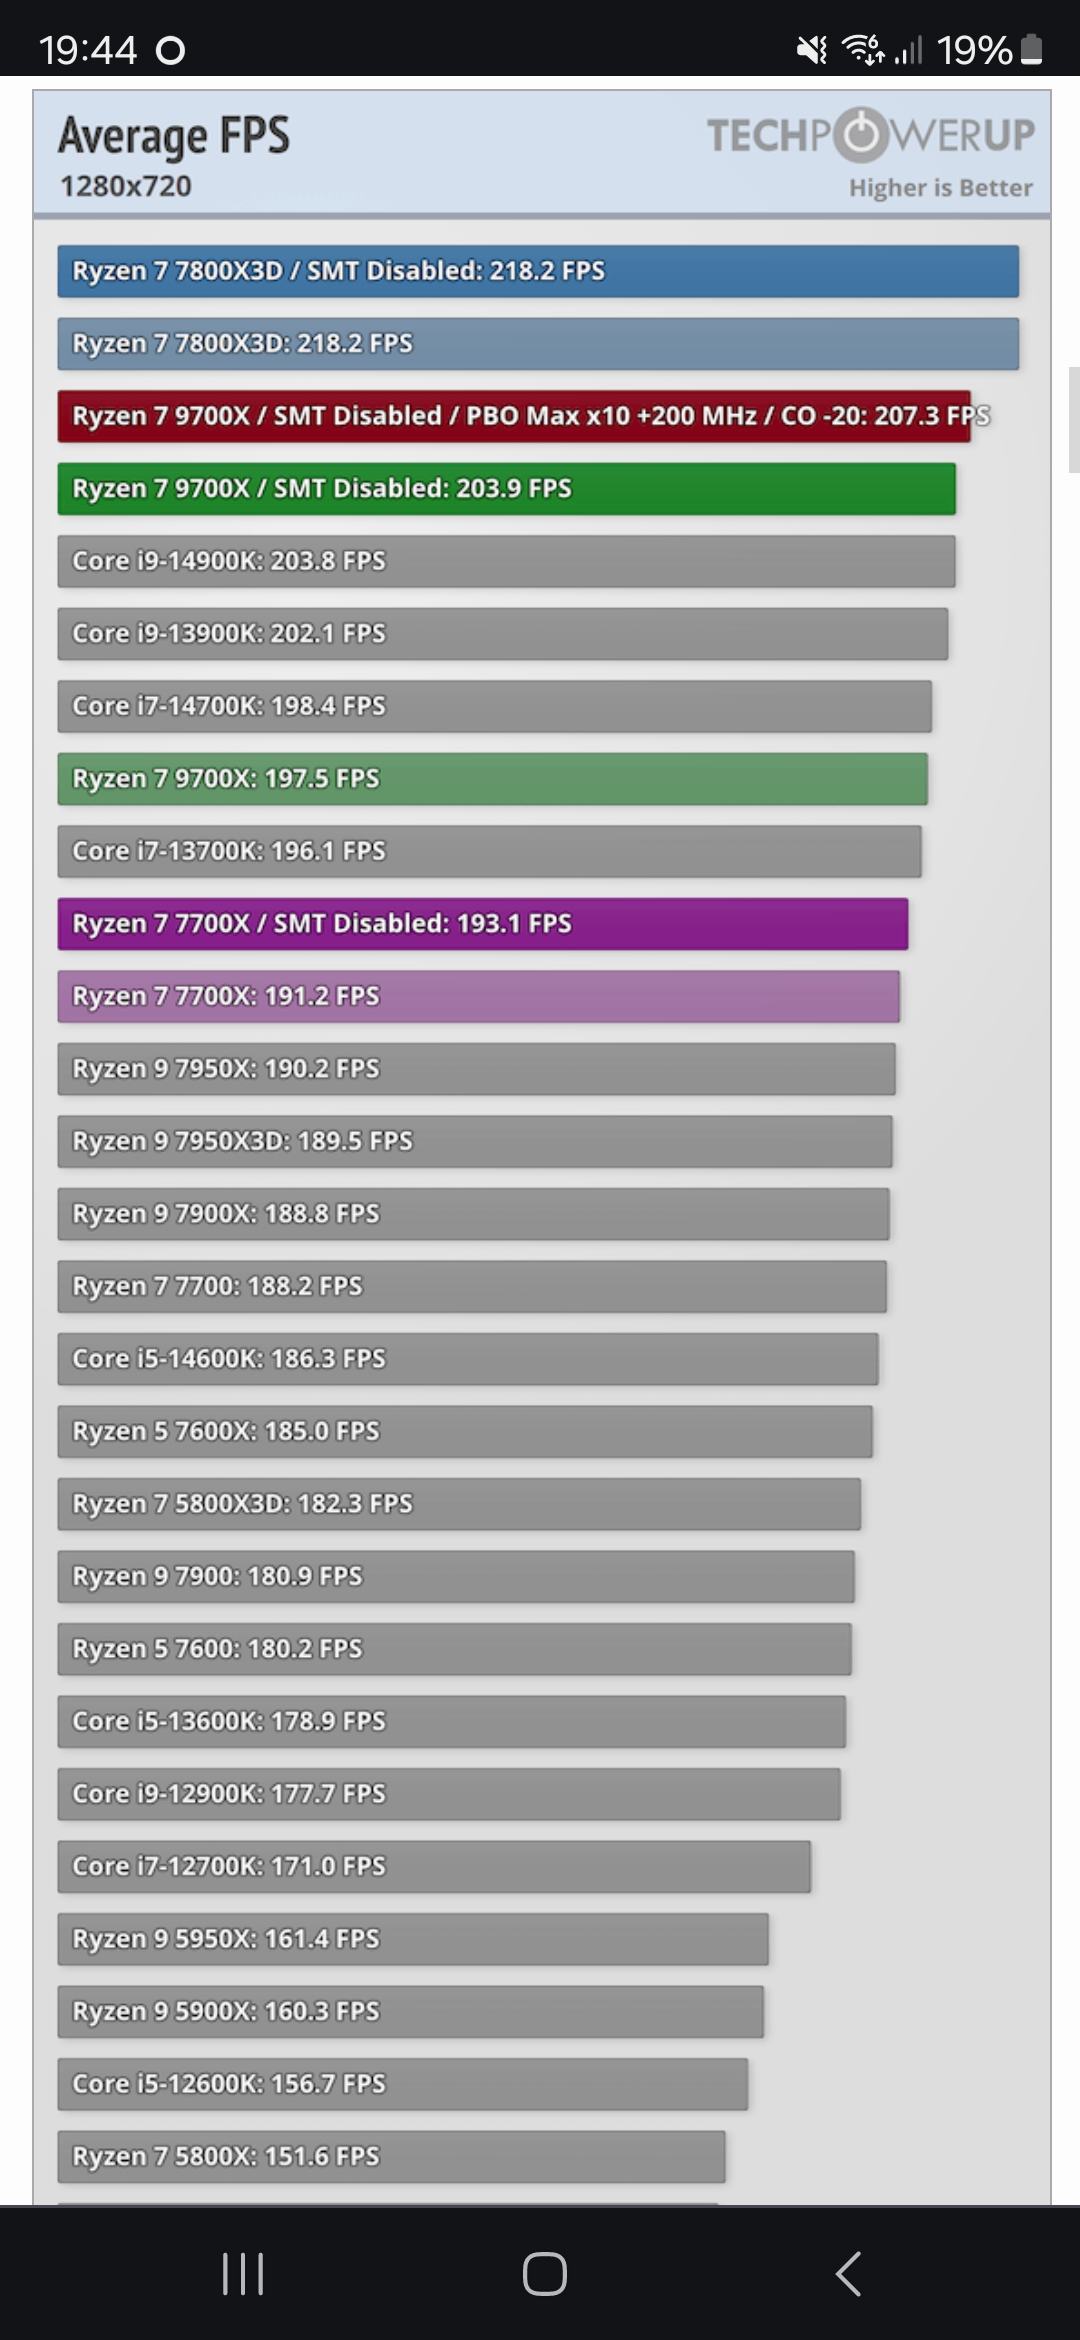Viewport: 1080px width, 2340px height.
Task: Select the Ryzen 7 7800X3D SMT Disabled bar
Action: [x=538, y=271]
